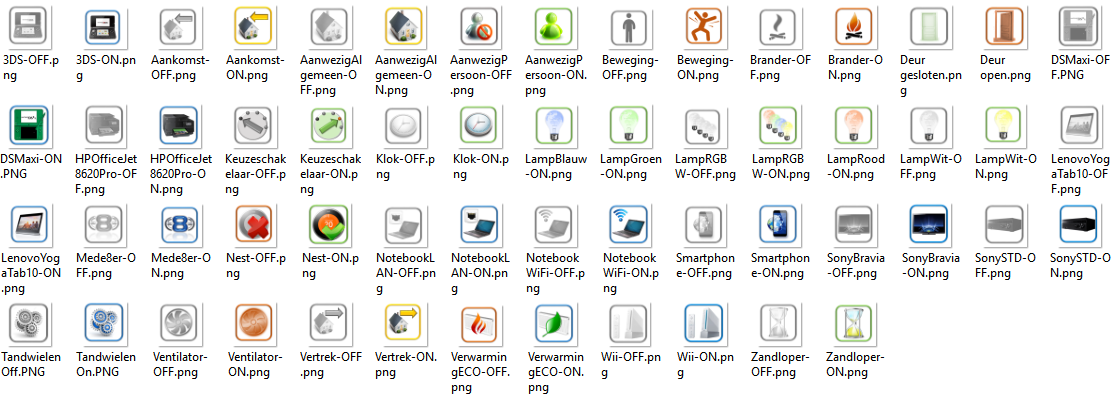Screen dimensions: 1118x397
Task: Click LenovoYogaTab10-ON.png tablet icon
Action: (x=31, y=224)
